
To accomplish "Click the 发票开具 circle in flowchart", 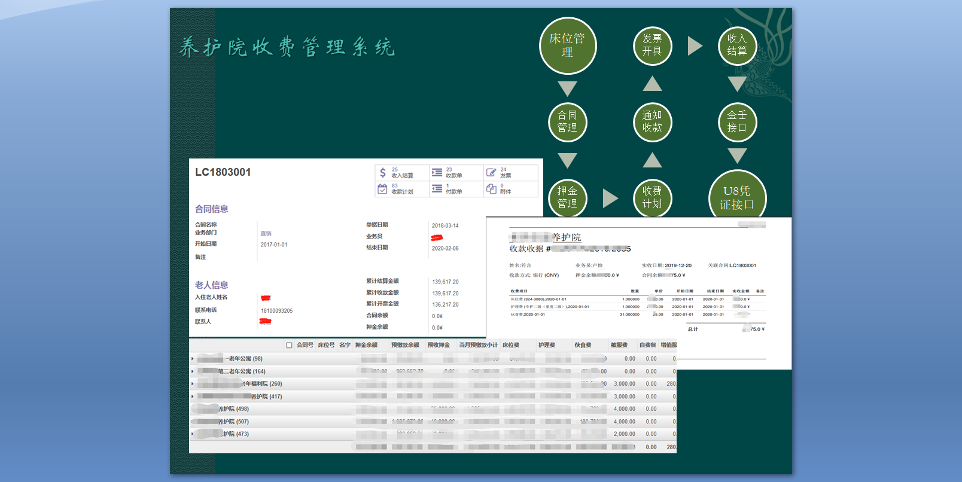I will click(652, 45).
